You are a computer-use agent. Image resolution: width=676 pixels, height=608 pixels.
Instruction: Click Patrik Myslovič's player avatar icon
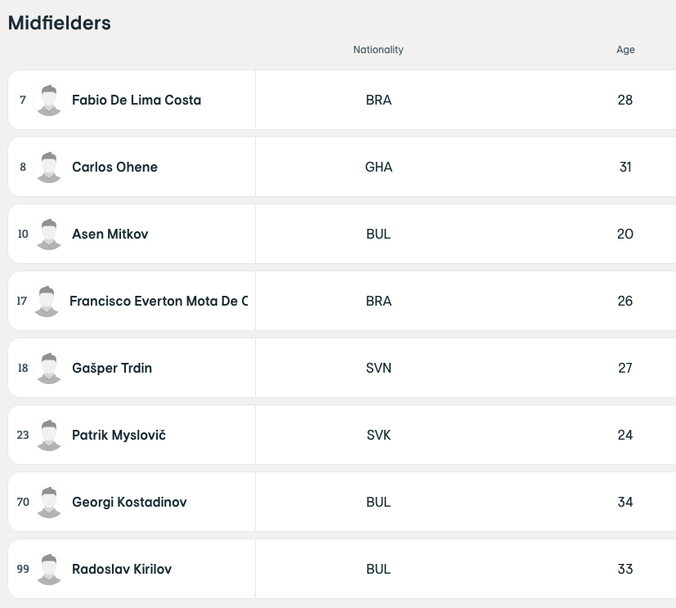click(49, 435)
